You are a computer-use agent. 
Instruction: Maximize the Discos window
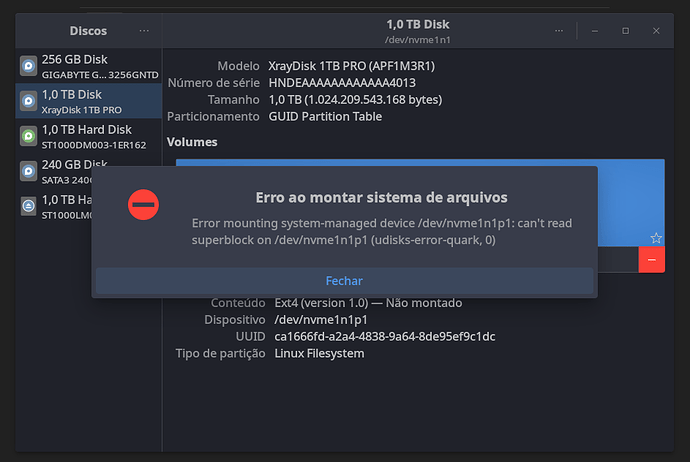[x=625, y=31]
